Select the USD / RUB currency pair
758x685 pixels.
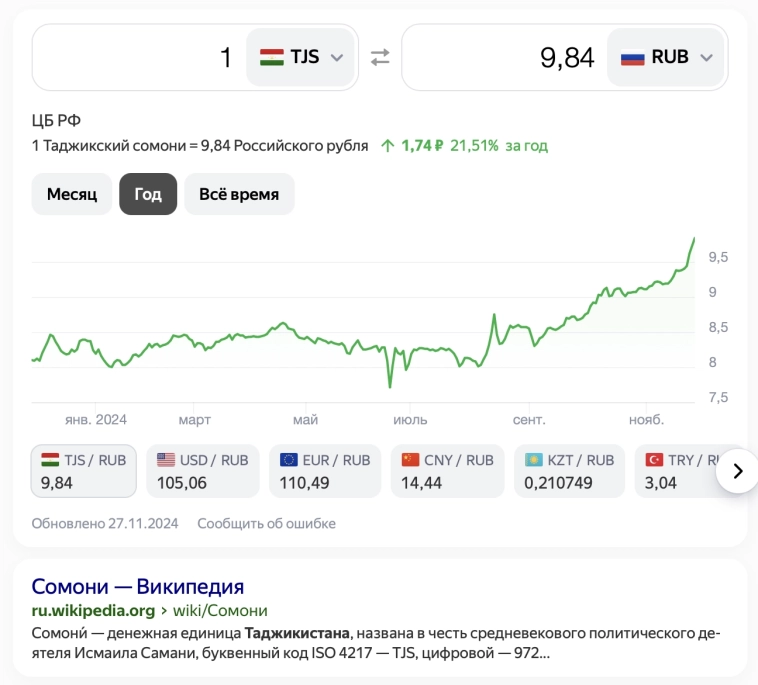(203, 471)
